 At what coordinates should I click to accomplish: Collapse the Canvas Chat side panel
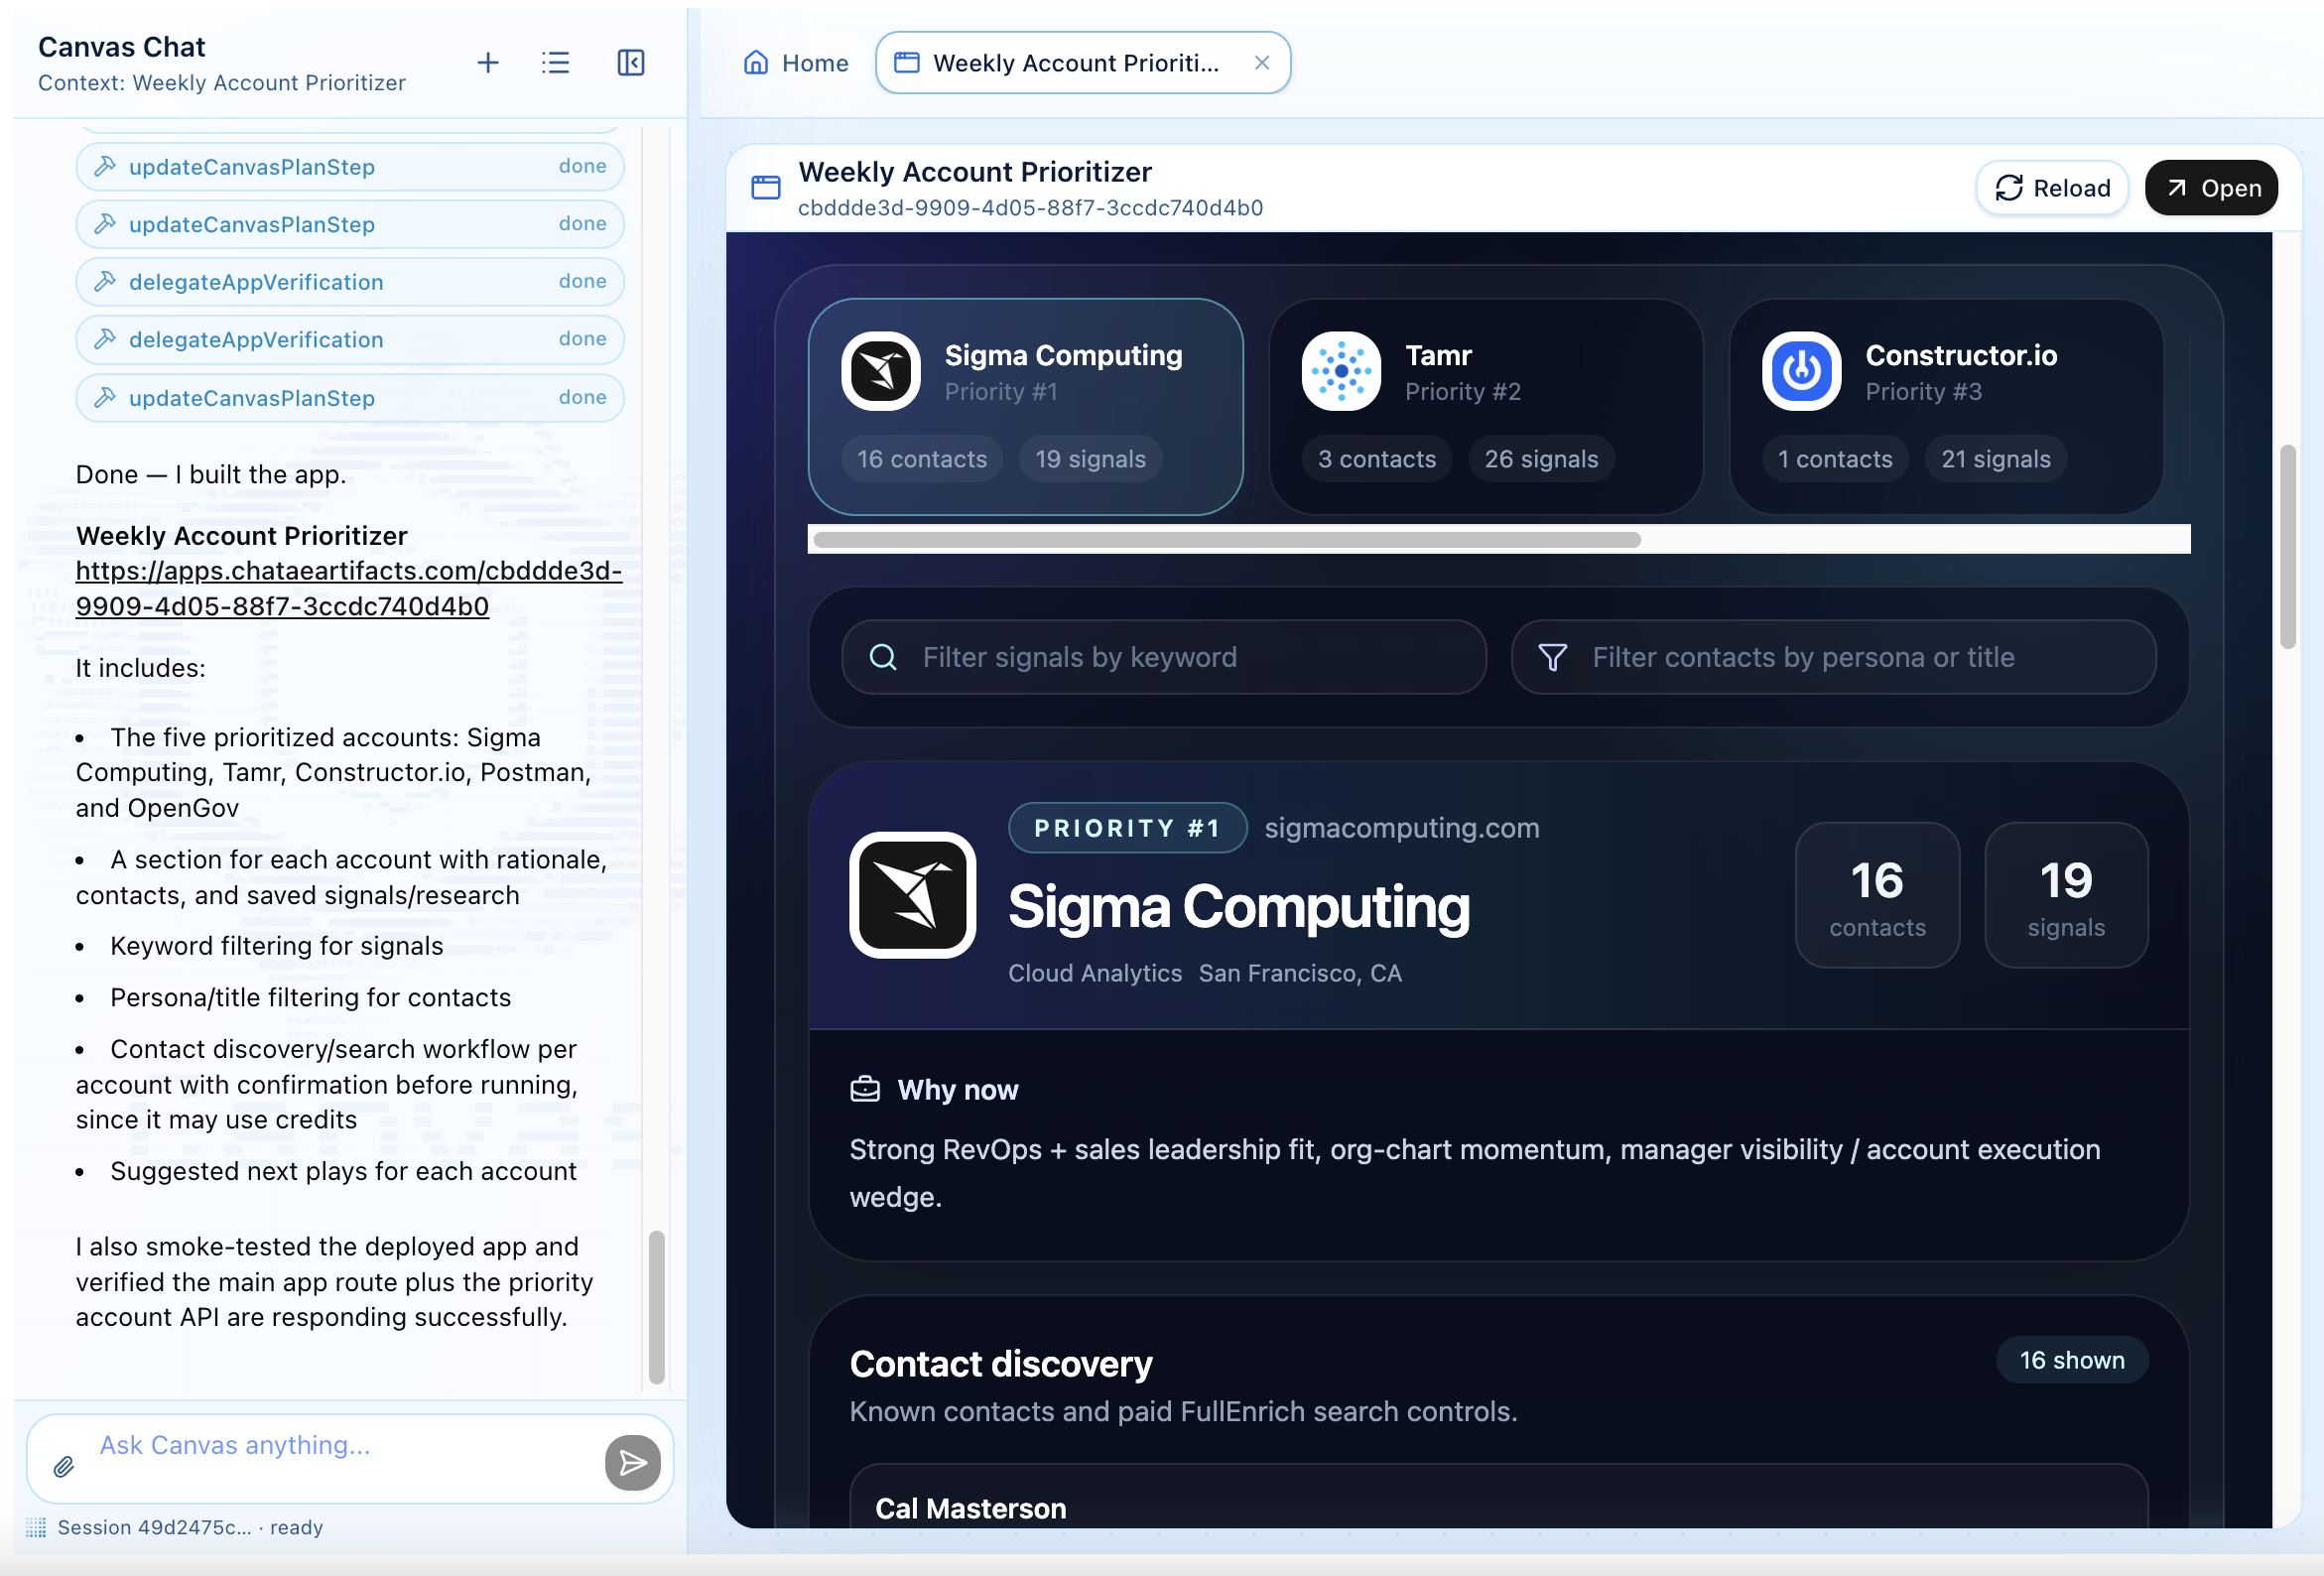[631, 63]
